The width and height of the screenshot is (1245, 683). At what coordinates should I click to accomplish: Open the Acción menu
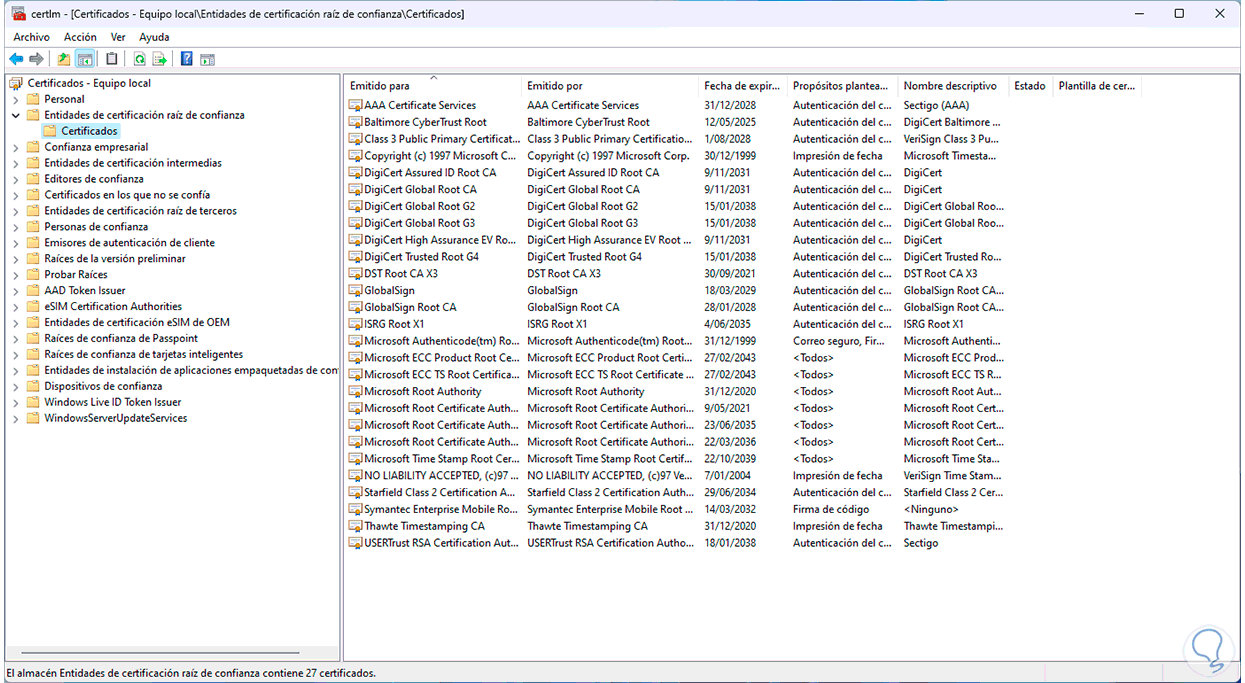81,37
